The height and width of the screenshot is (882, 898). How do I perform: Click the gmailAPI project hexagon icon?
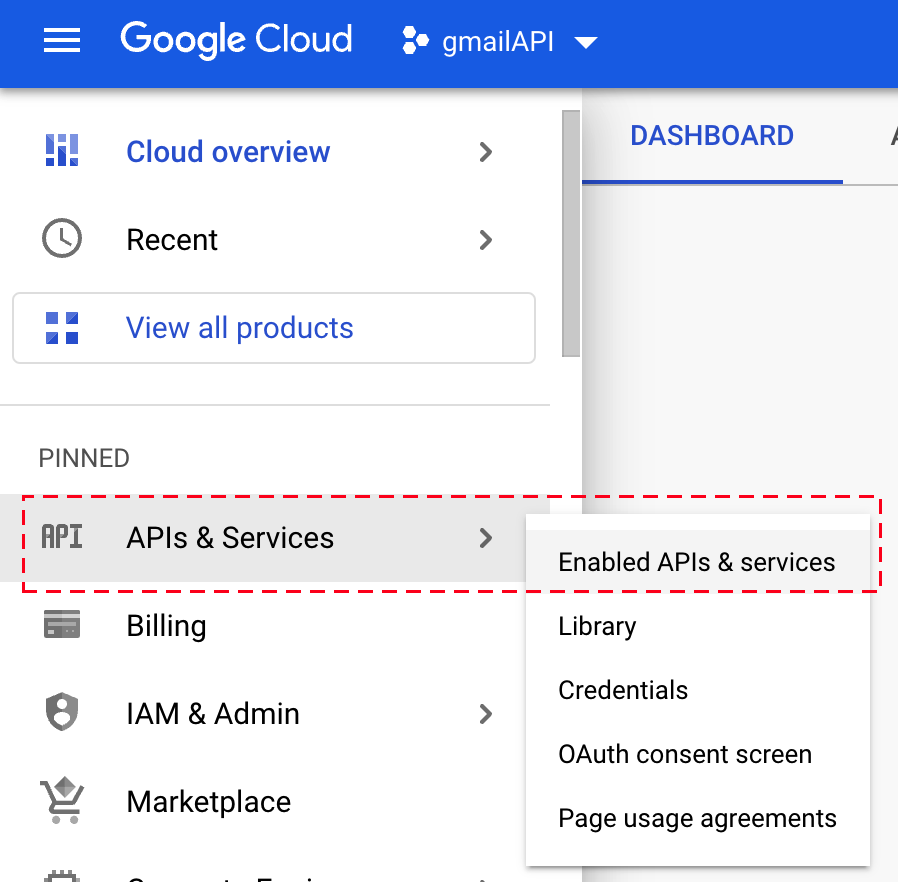tap(415, 41)
